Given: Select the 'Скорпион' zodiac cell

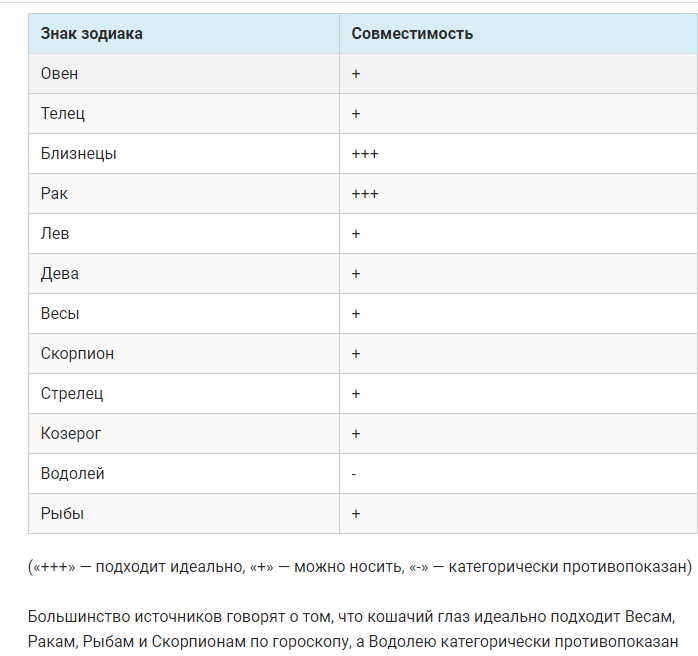Looking at the screenshot, I should [78, 354].
